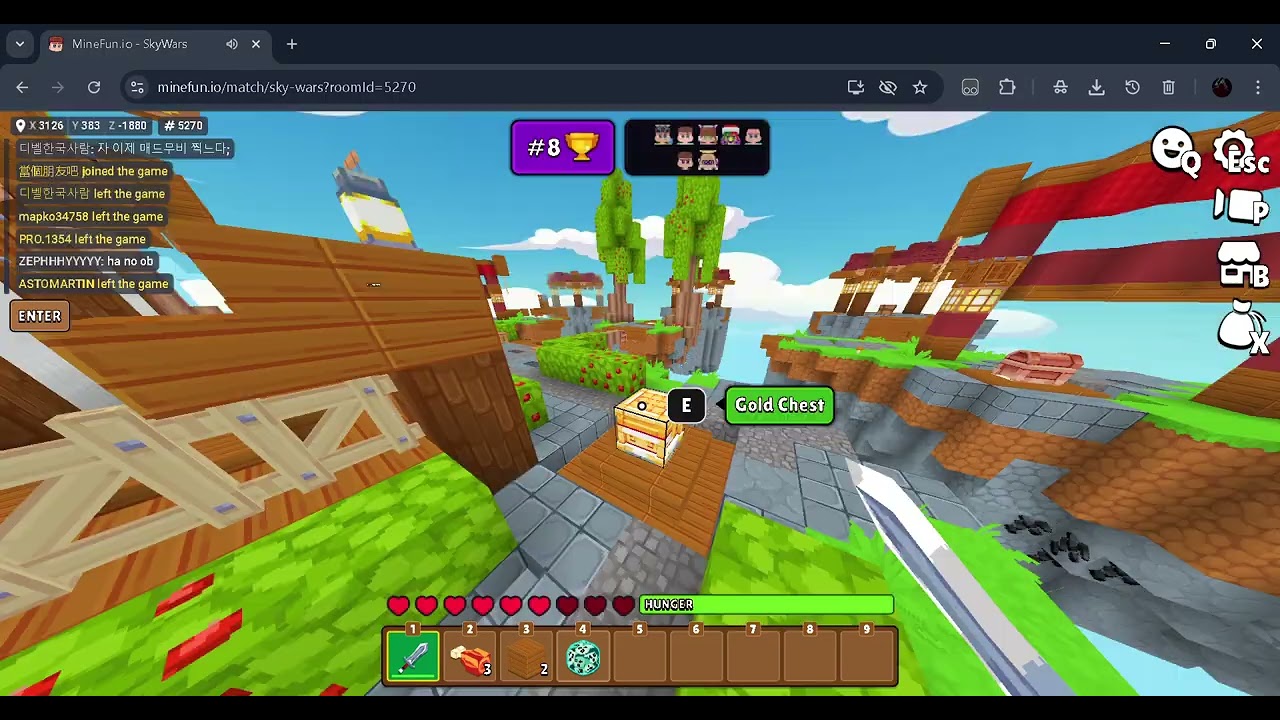Open the emoji chat icon marked Q
The width and height of the screenshot is (1280, 720).
1175,152
